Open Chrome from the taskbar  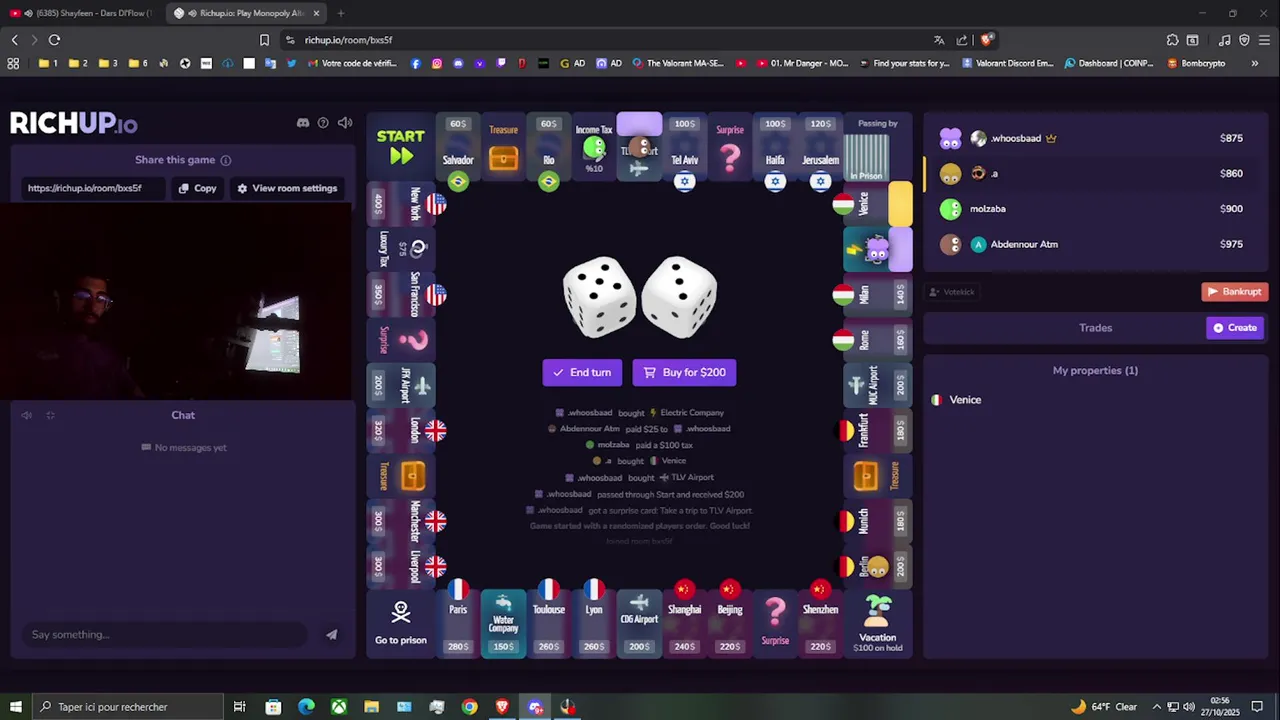[469, 707]
